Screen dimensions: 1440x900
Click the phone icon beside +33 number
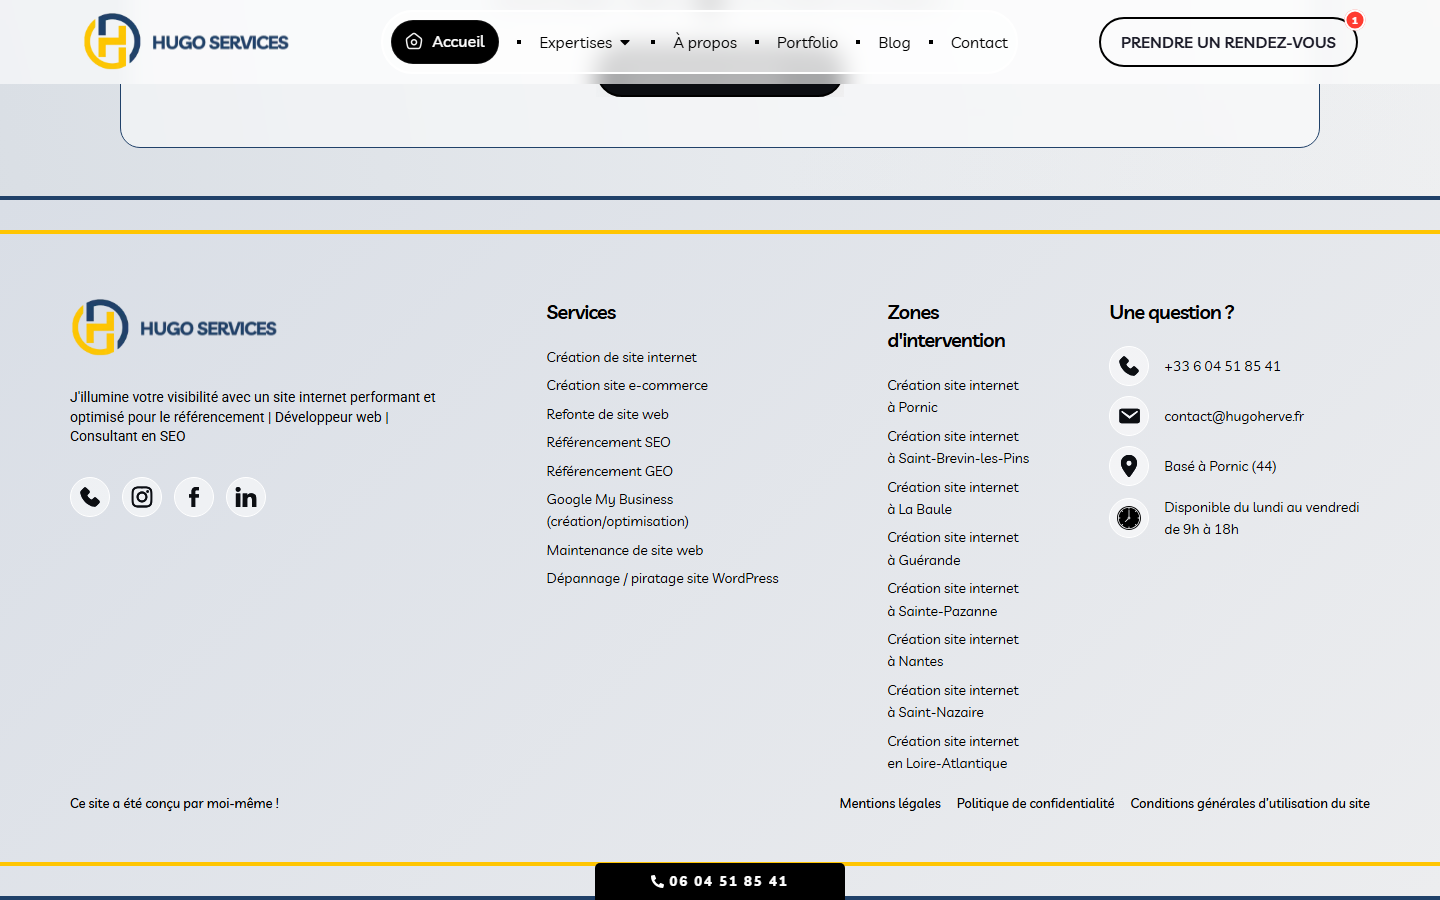click(1129, 366)
